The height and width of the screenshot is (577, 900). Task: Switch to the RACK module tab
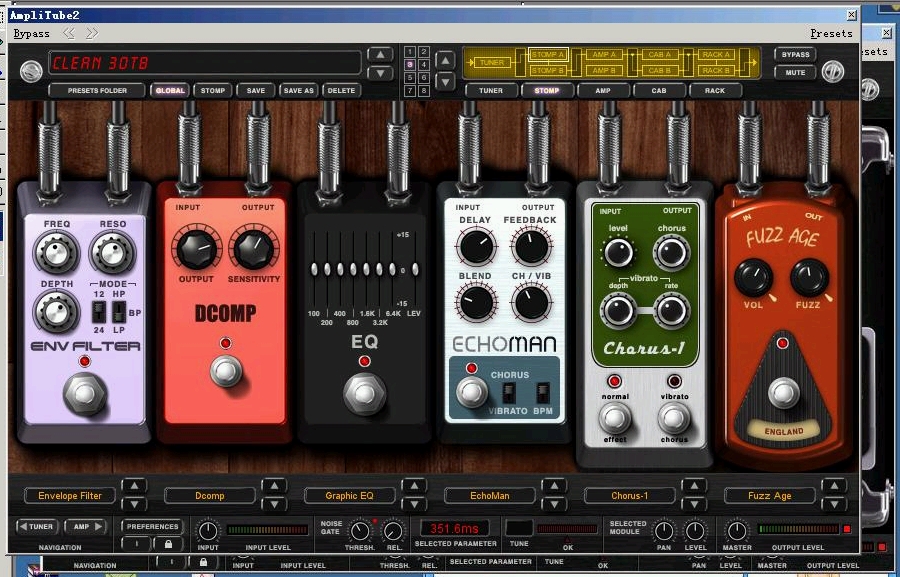715,91
